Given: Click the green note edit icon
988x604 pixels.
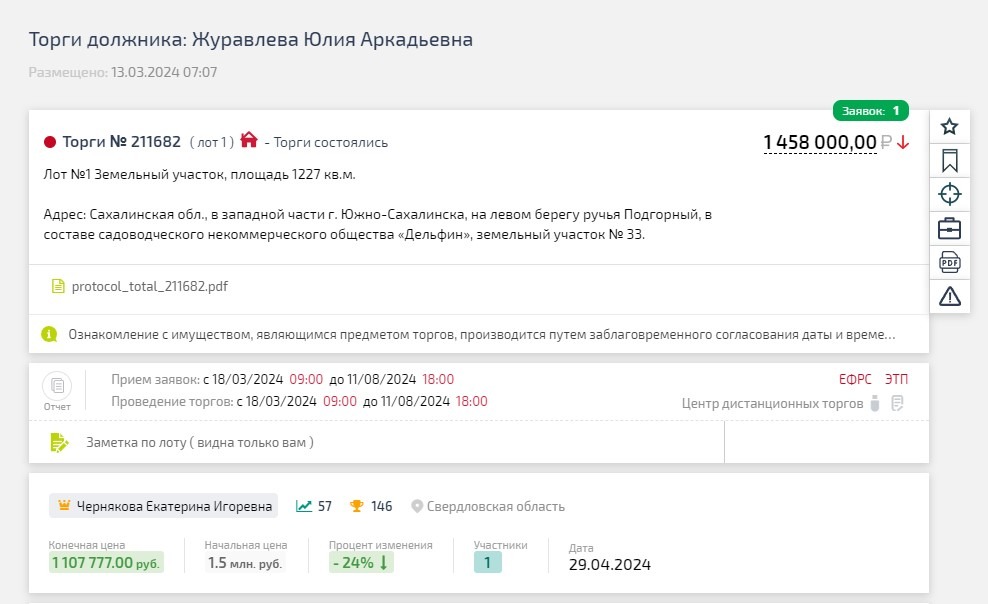Looking at the screenshot, I should (x=59, y=443).
